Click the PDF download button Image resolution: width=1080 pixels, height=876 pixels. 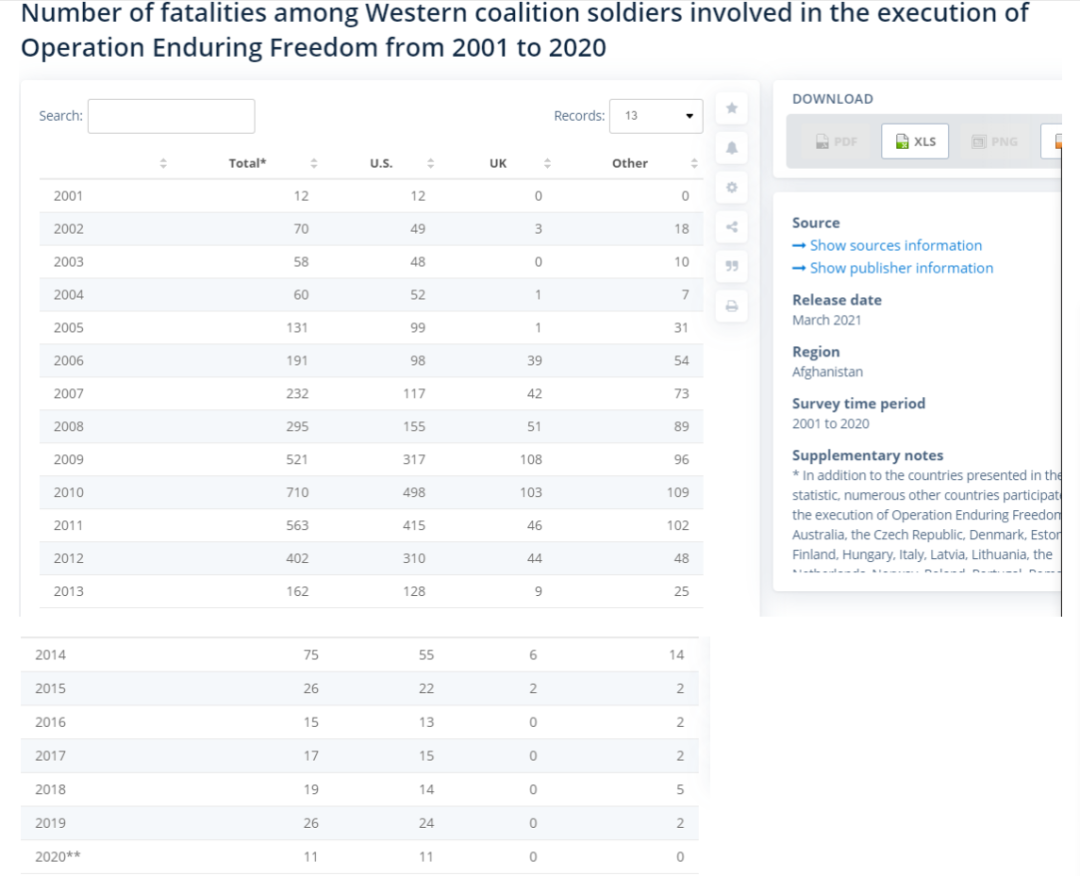click(x=836, y=141)
